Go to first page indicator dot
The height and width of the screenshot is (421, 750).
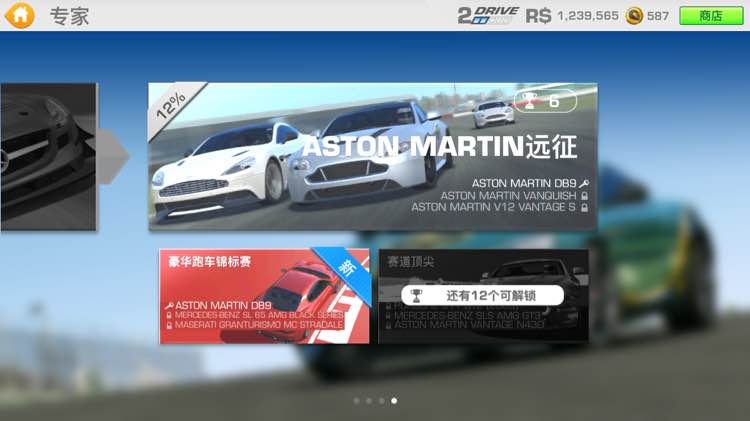point(356,400)
